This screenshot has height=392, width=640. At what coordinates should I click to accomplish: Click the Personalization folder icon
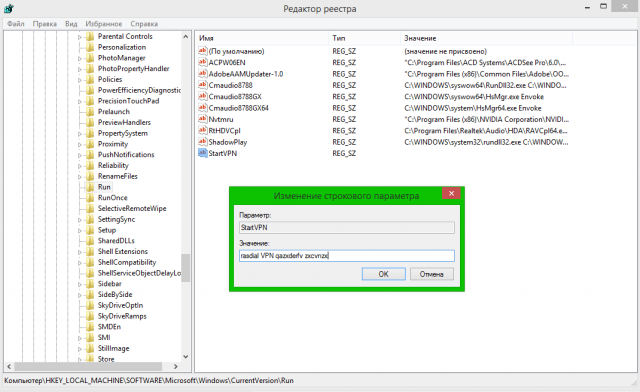(90, 47)
